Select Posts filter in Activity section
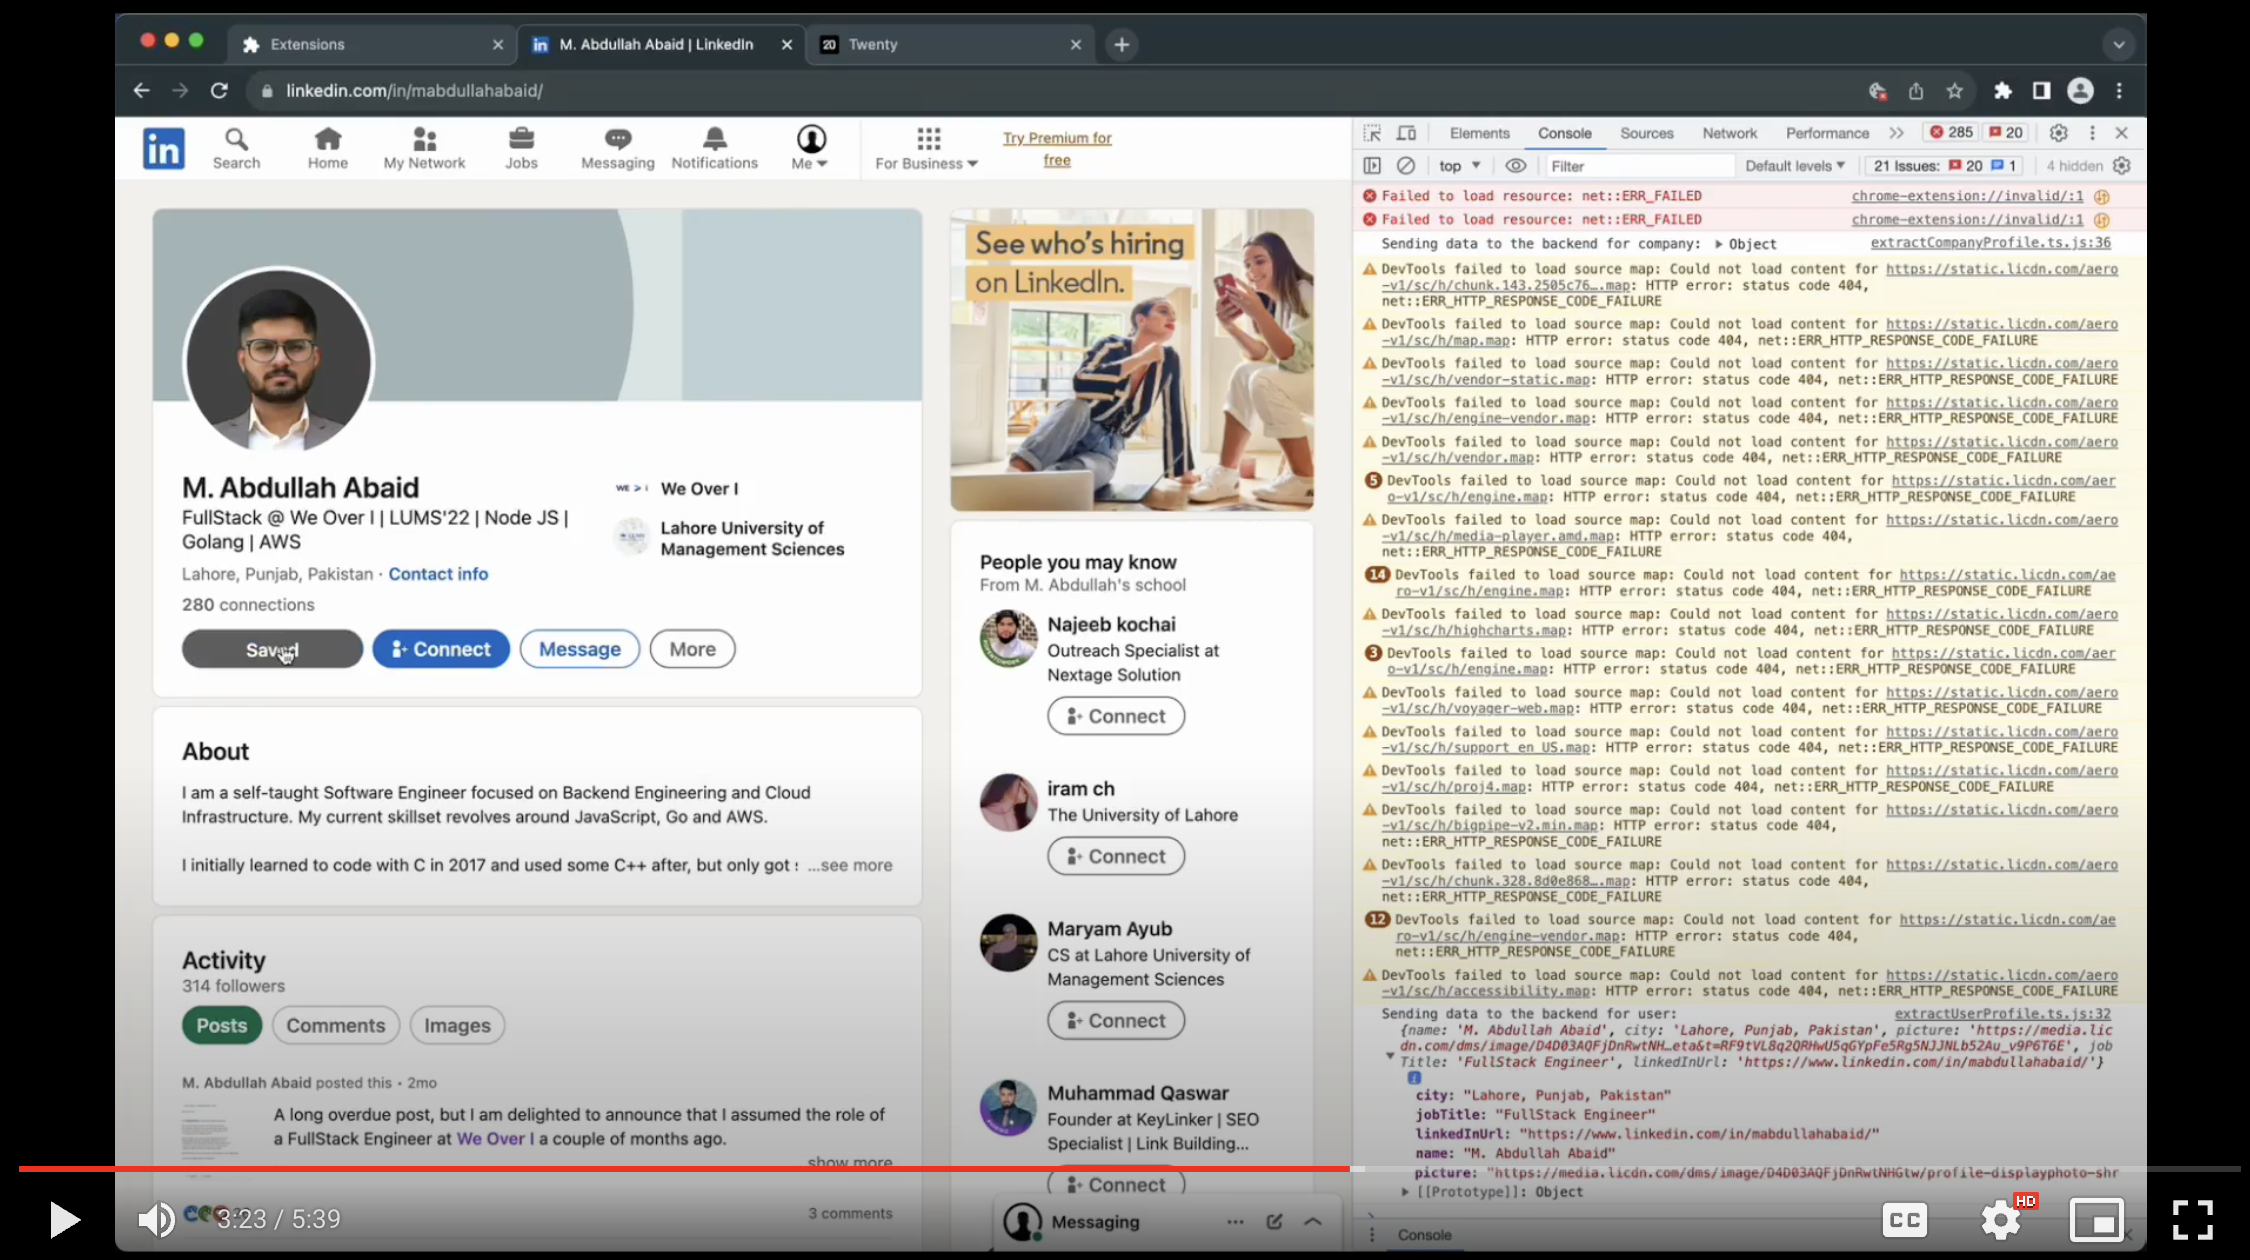 pyautogui.click(x=221, y=1025)
